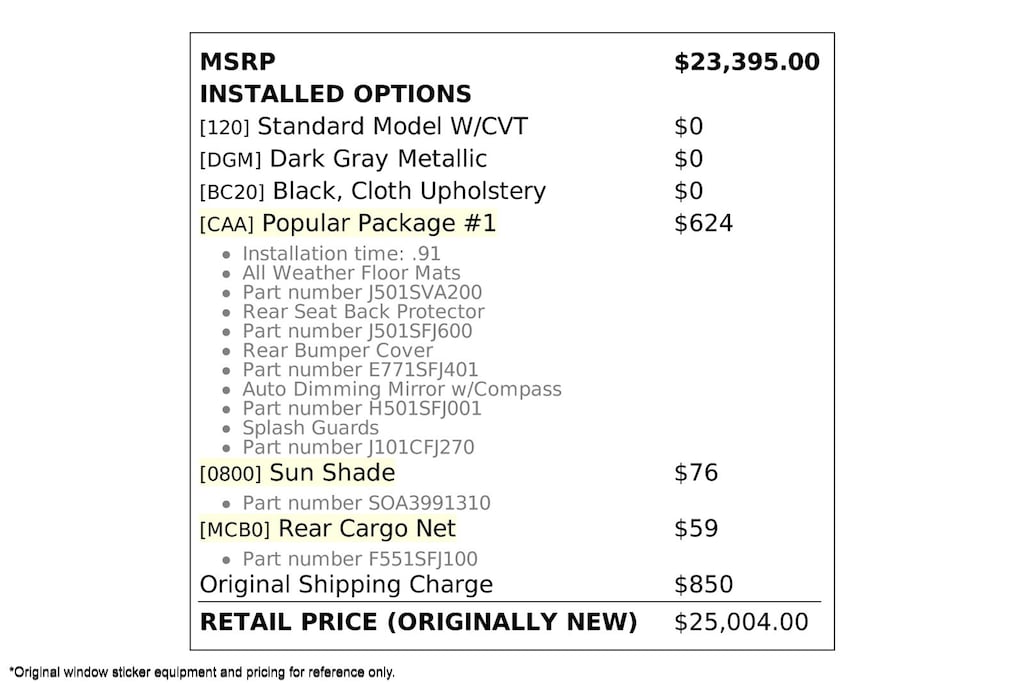The width and height of the screenshot is (1024, 683).
Task: Click the INSTALLED OPTIONS heading
Action: click(335, 94)
